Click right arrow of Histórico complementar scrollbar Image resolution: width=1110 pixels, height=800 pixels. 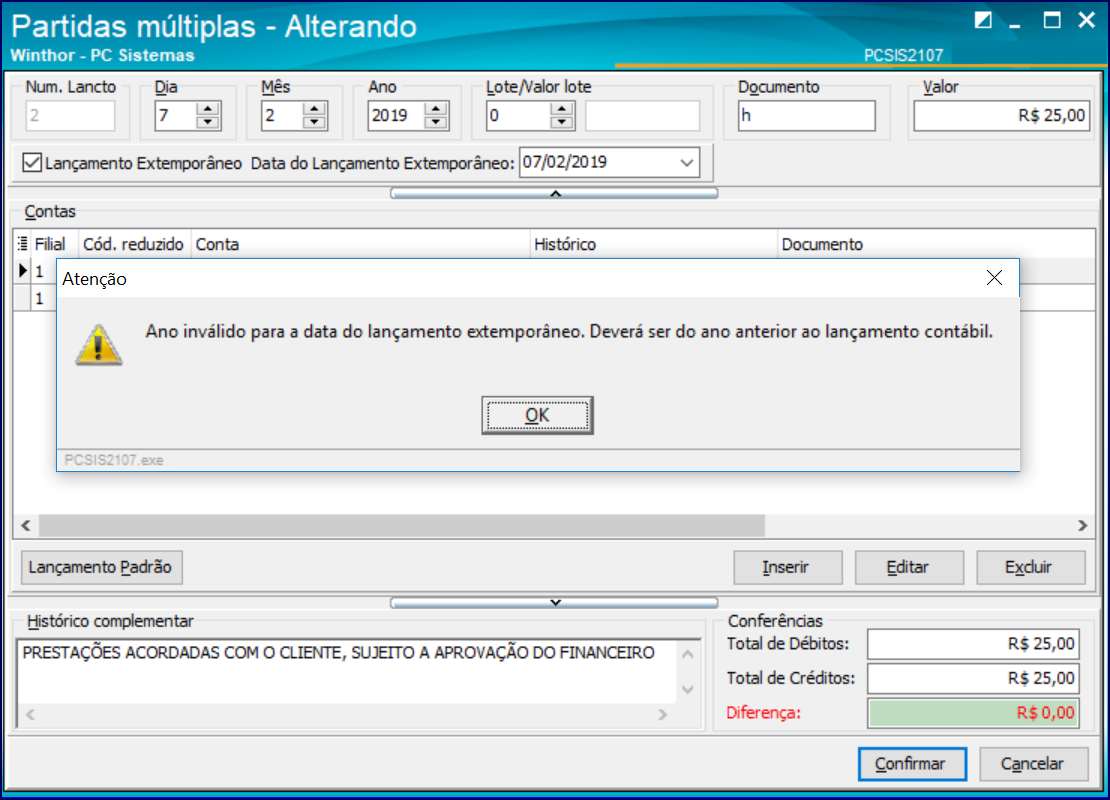(x=663, y=714)
